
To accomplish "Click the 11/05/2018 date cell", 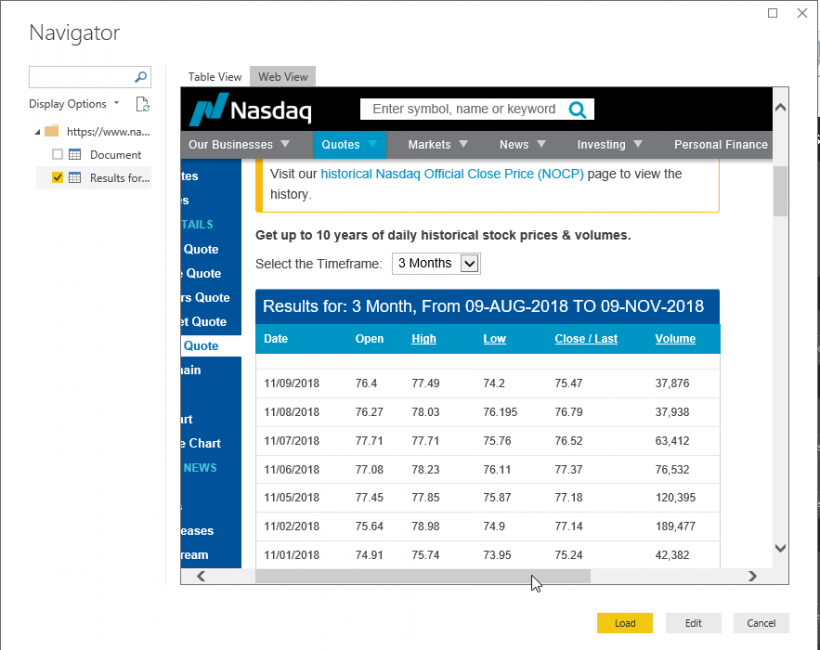I will [x=292, y=497].
